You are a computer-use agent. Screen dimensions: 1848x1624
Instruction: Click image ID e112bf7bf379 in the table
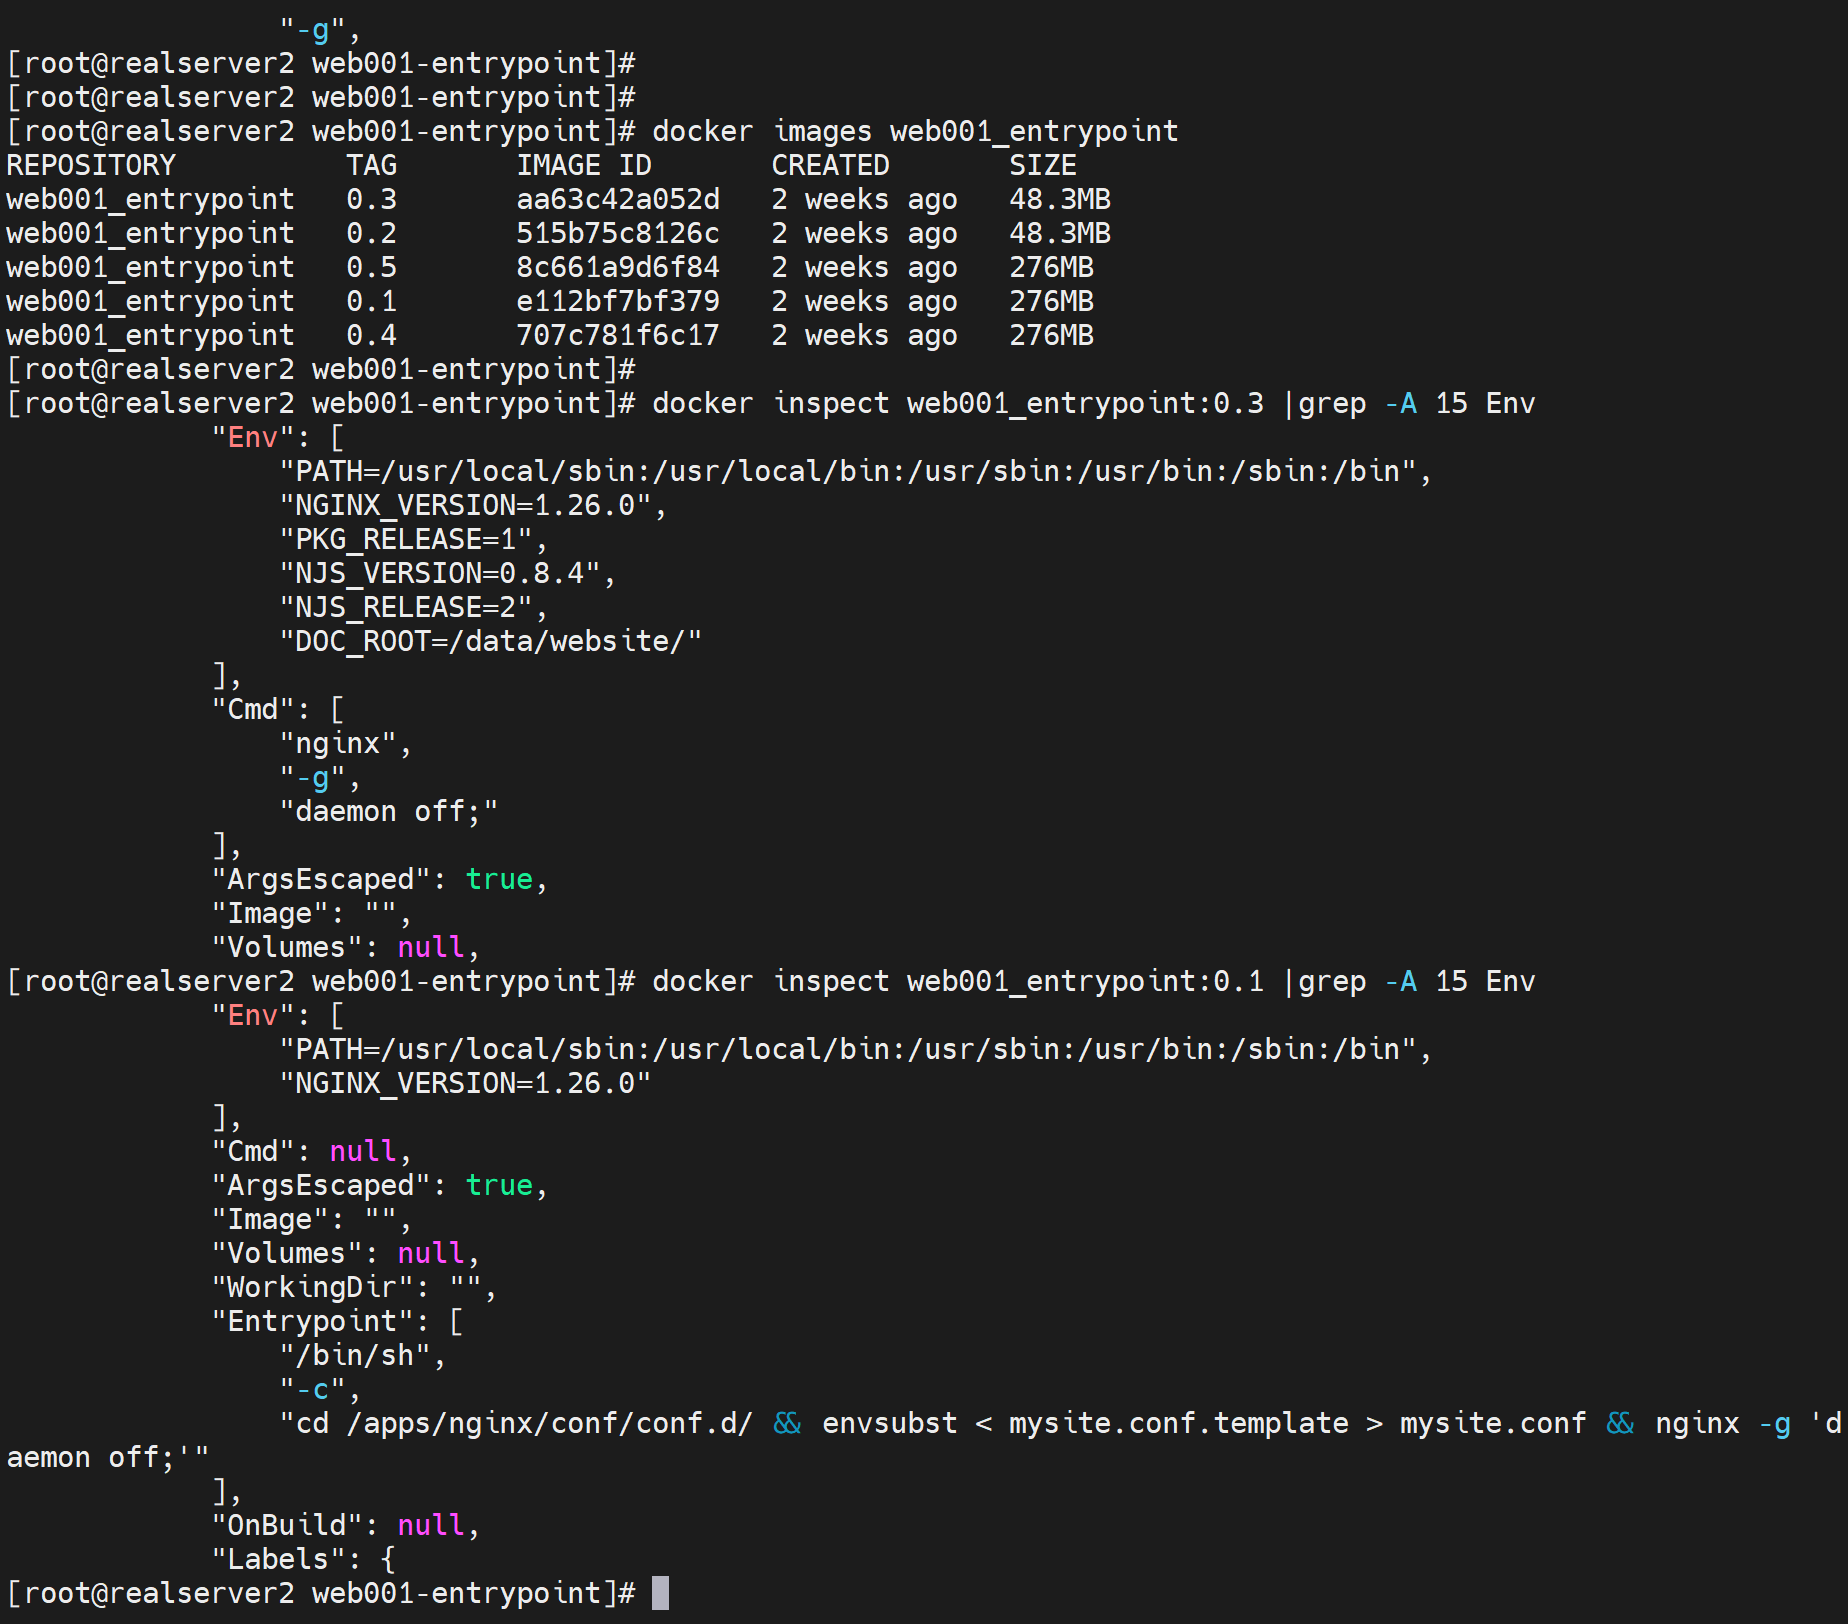click(x=617, y=301)
